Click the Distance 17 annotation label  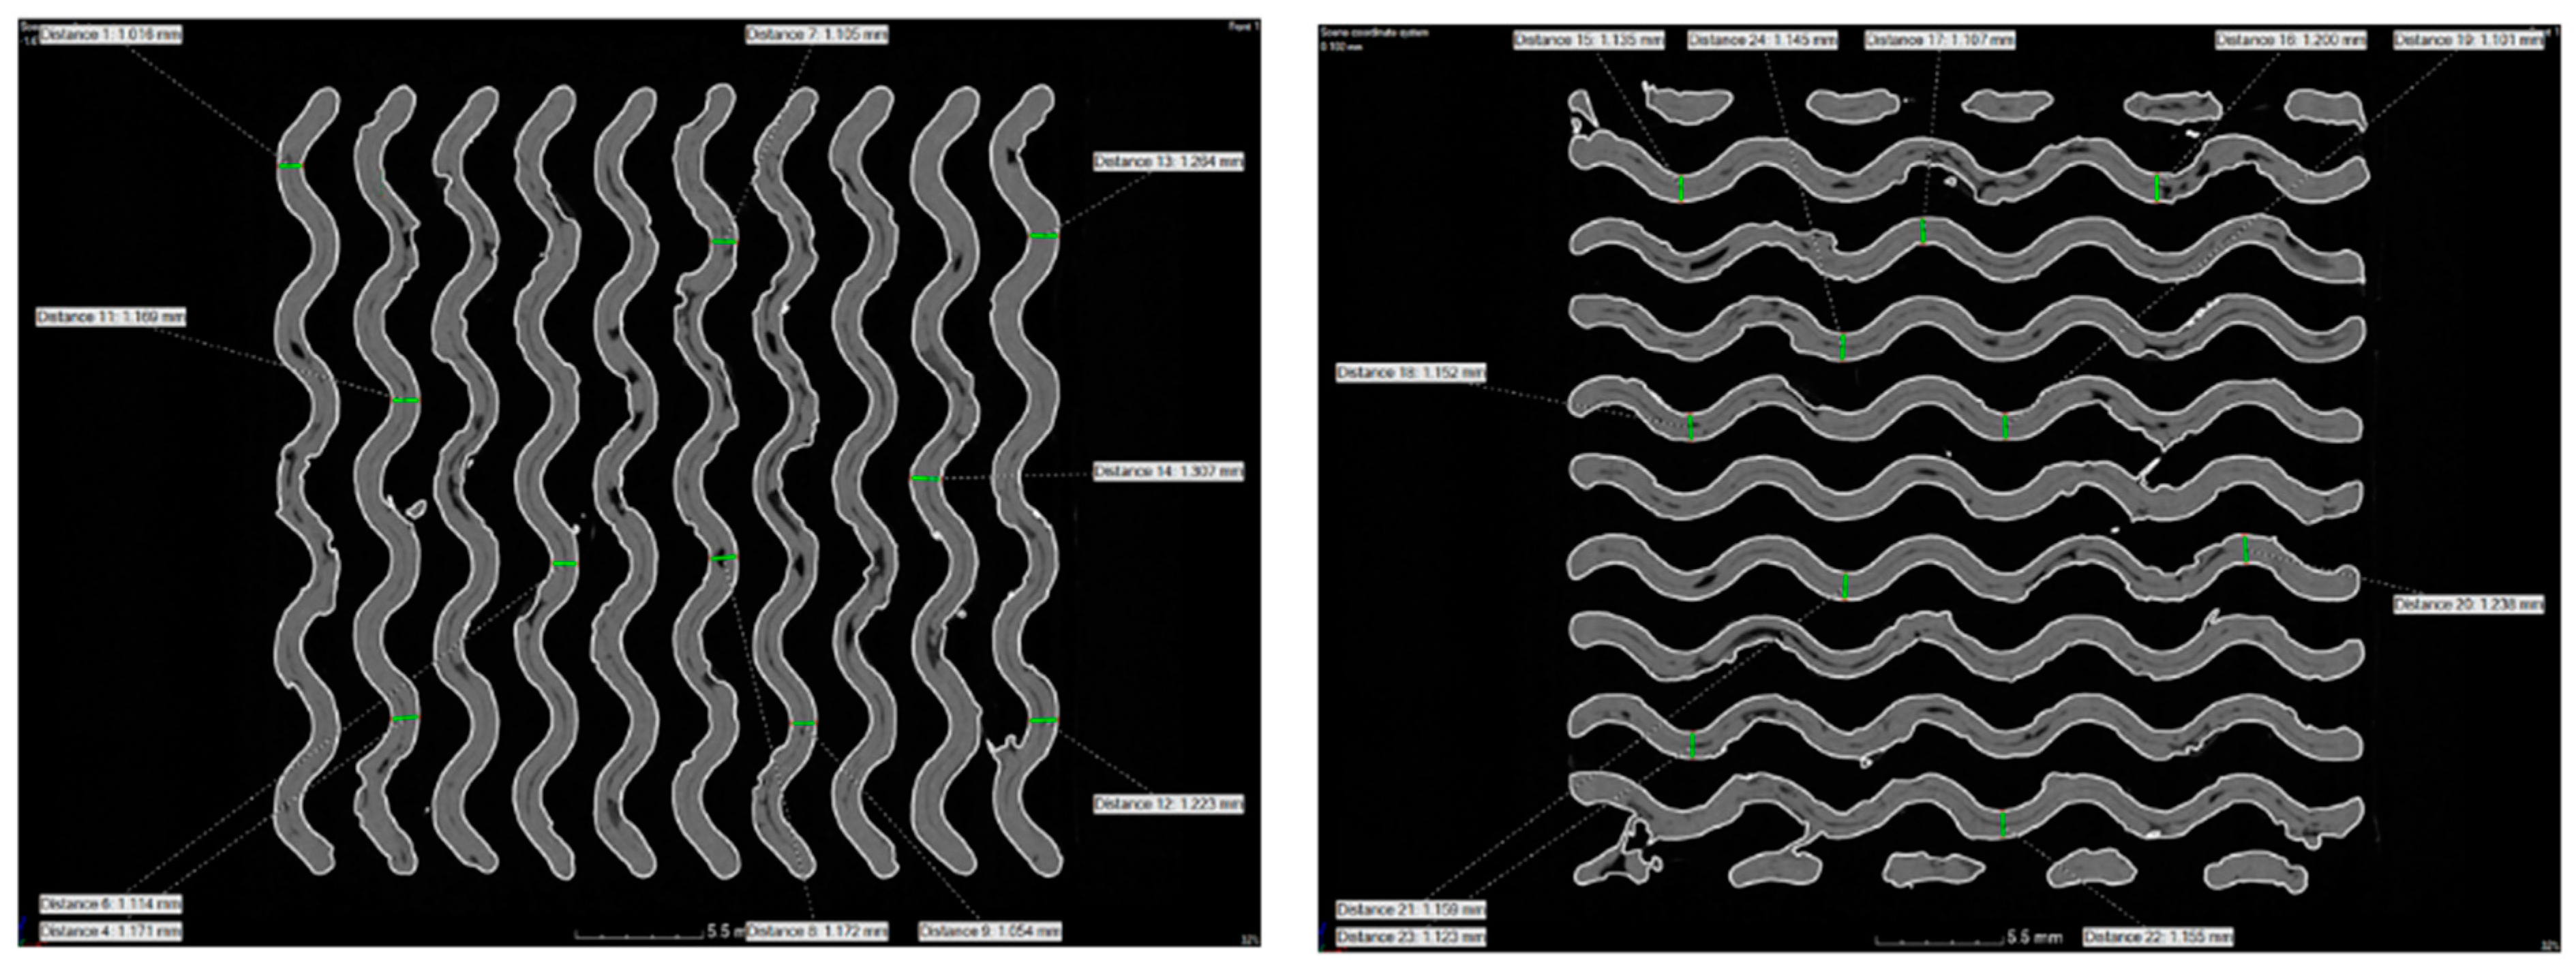point(1940,40)
